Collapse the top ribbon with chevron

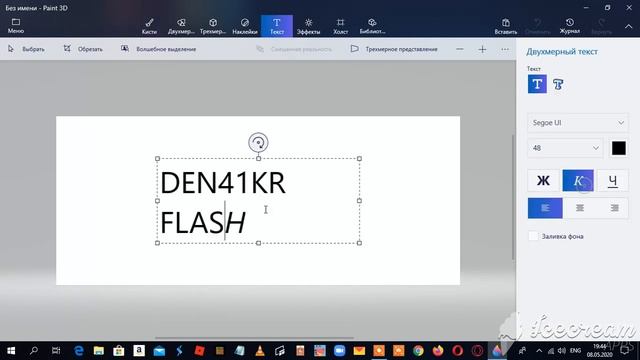pos(629,26)
